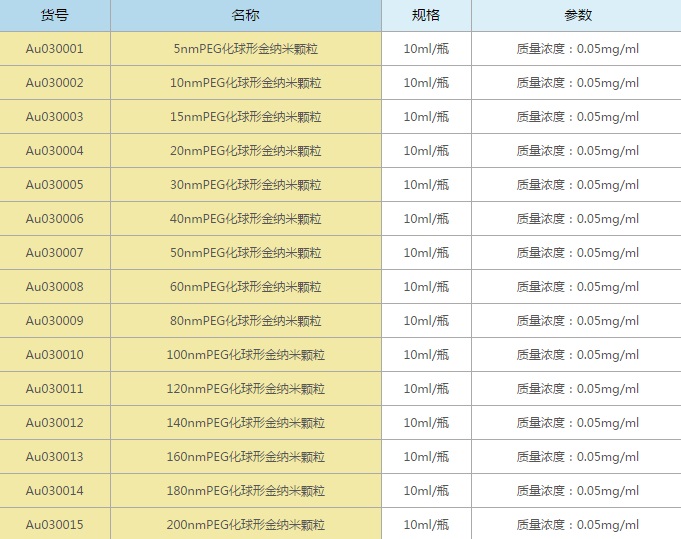Click the 10nmPEG化球形金纳米颗粒 name cell
The width and height of the screenshot is (681, 539).
246,83
